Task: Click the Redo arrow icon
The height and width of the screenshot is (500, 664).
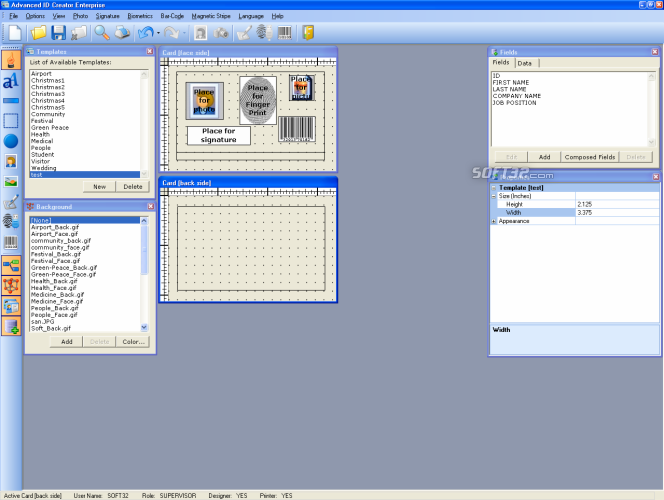Action: click(172, 33)
